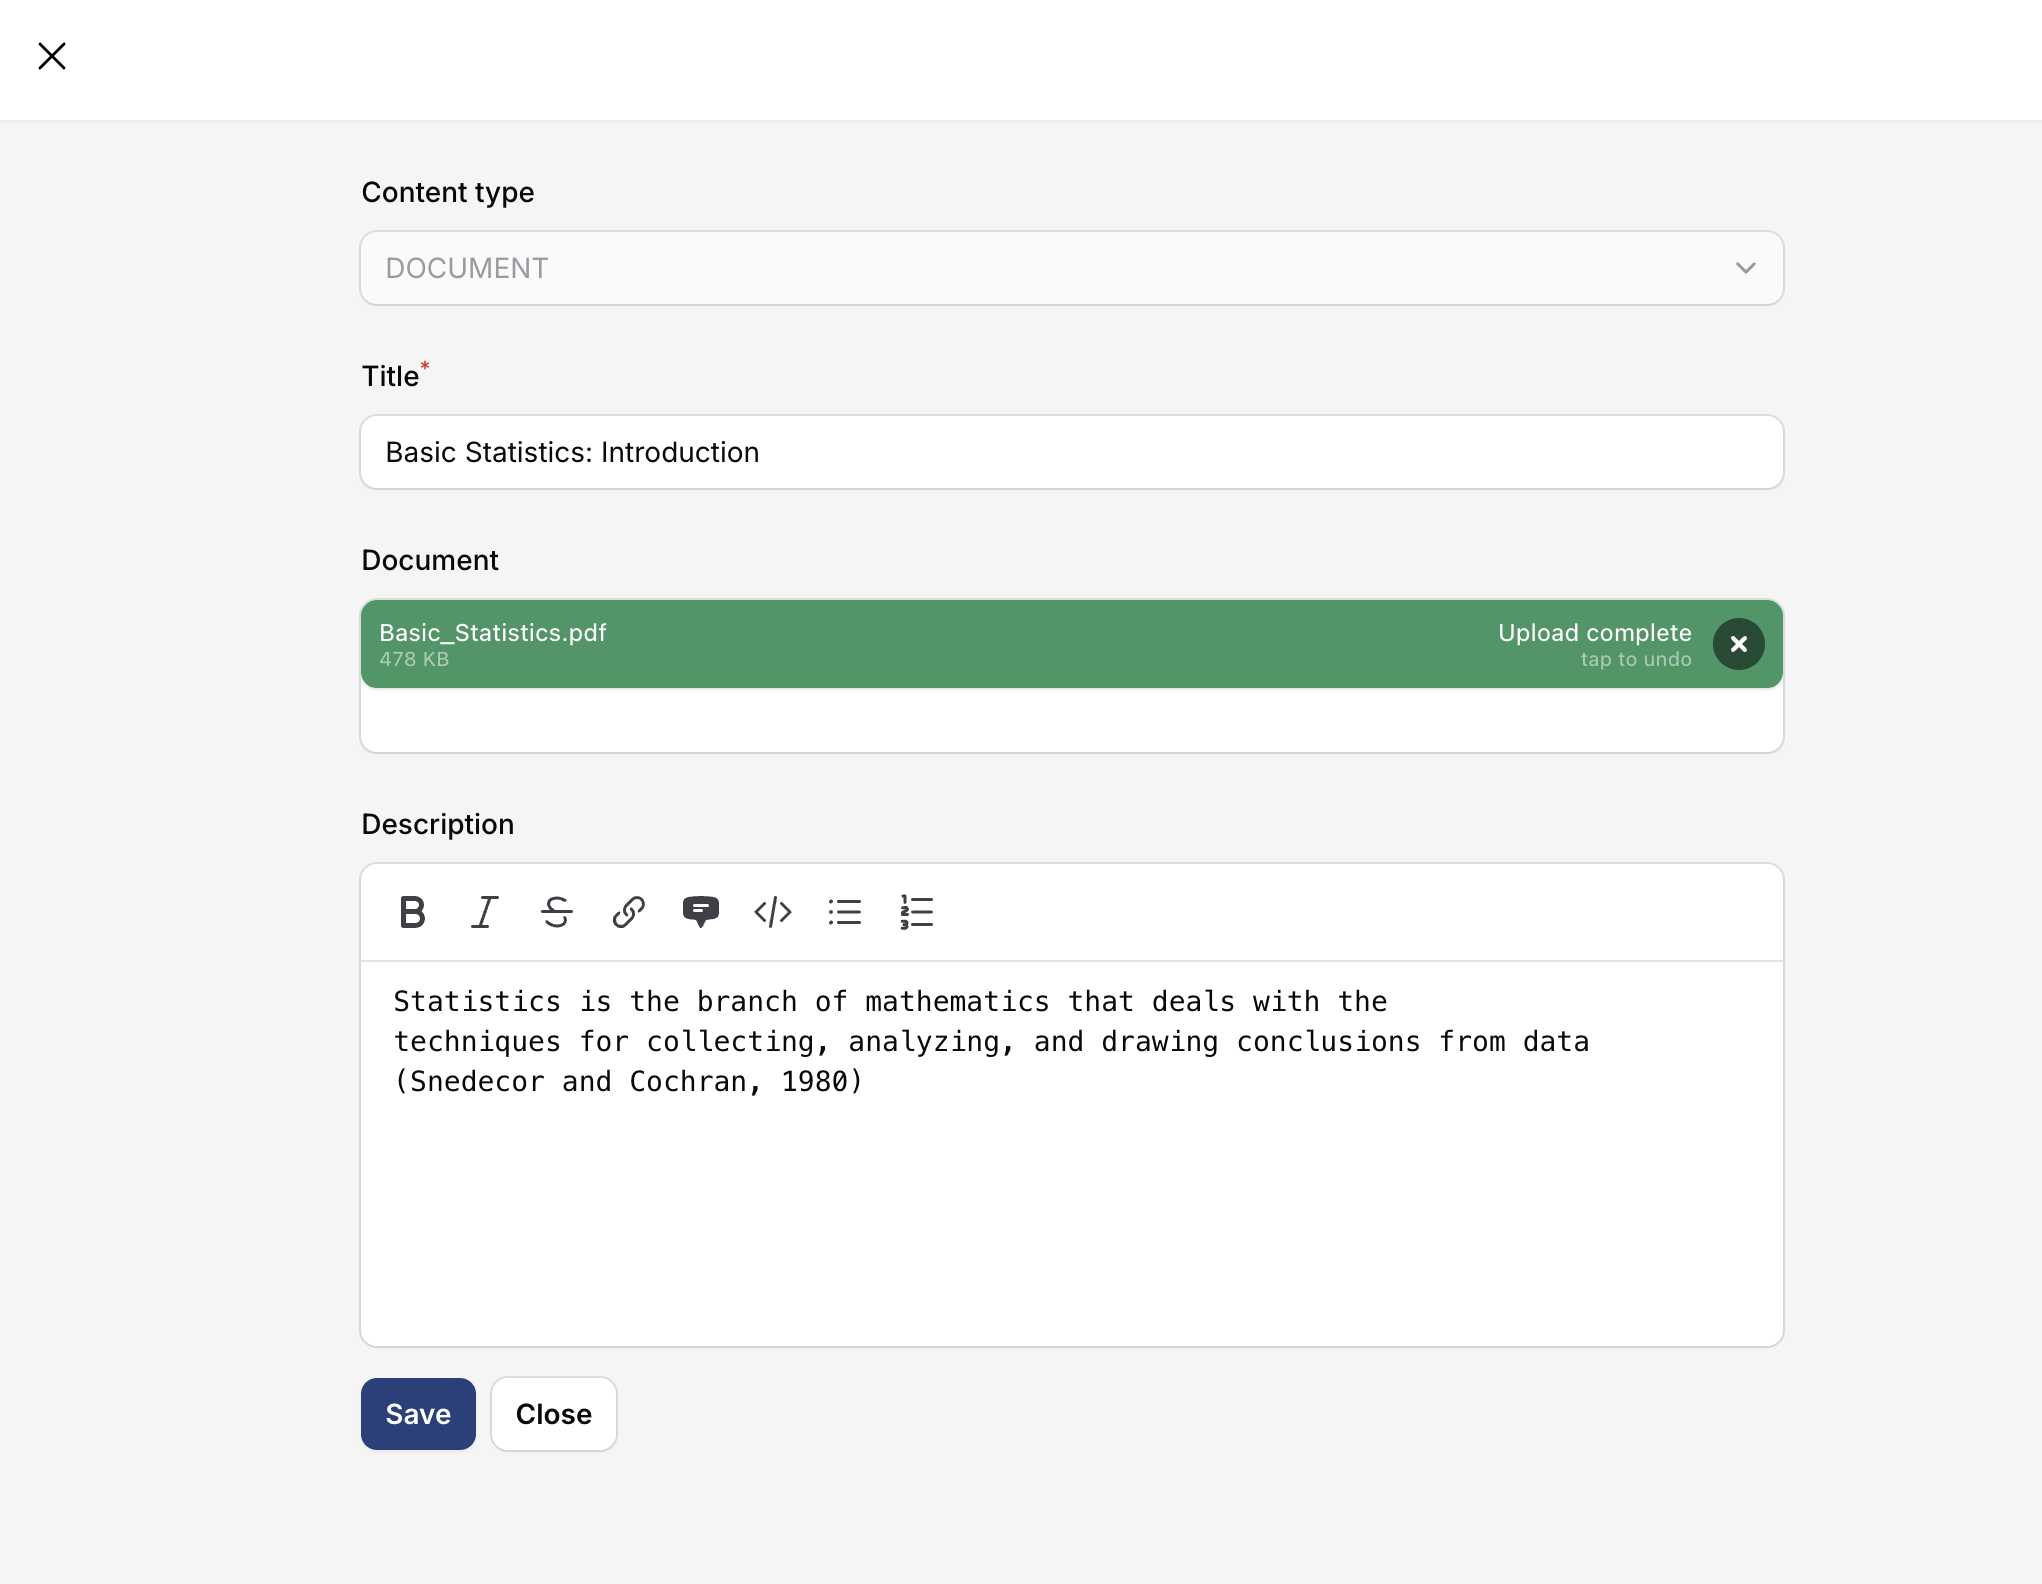Click the Basic_Statistics.pdf file name
The height and width of the screenshot is (1584, 2042).
point(493,633)
